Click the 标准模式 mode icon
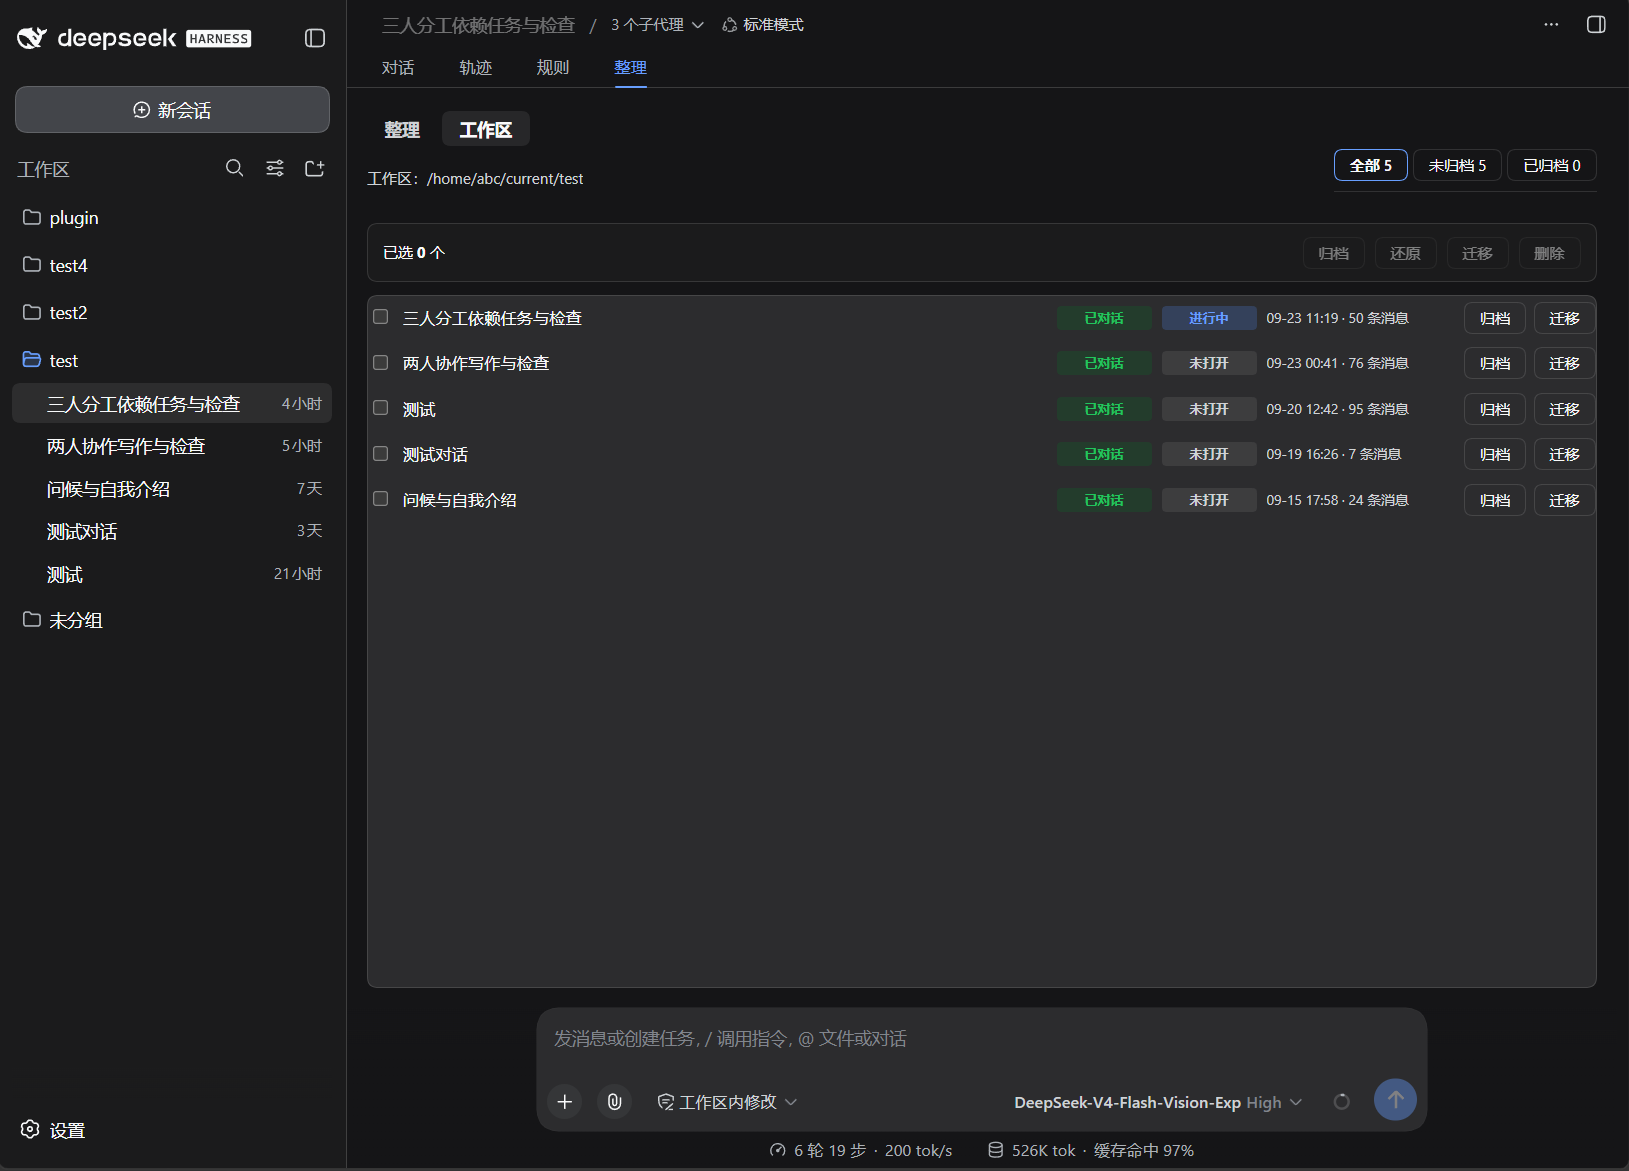 click(x=730, y=25)
